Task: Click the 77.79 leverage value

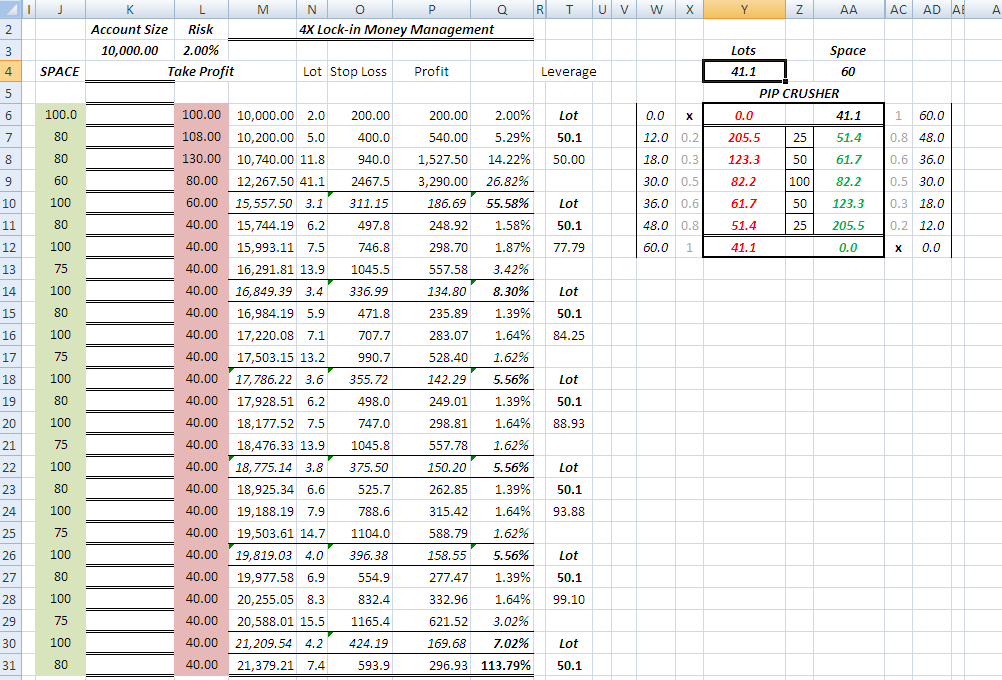Action: pyautogui.click(x=569, y=247)
